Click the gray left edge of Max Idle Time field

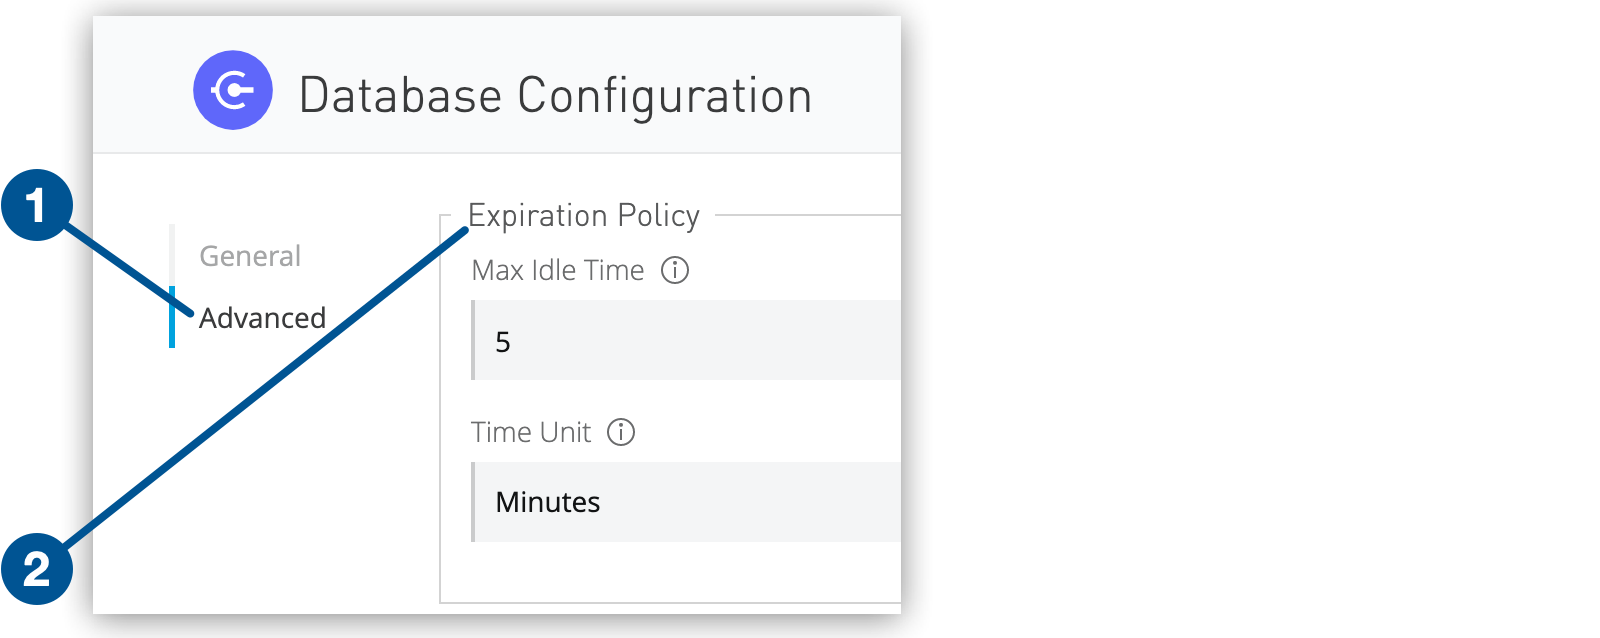473,340
